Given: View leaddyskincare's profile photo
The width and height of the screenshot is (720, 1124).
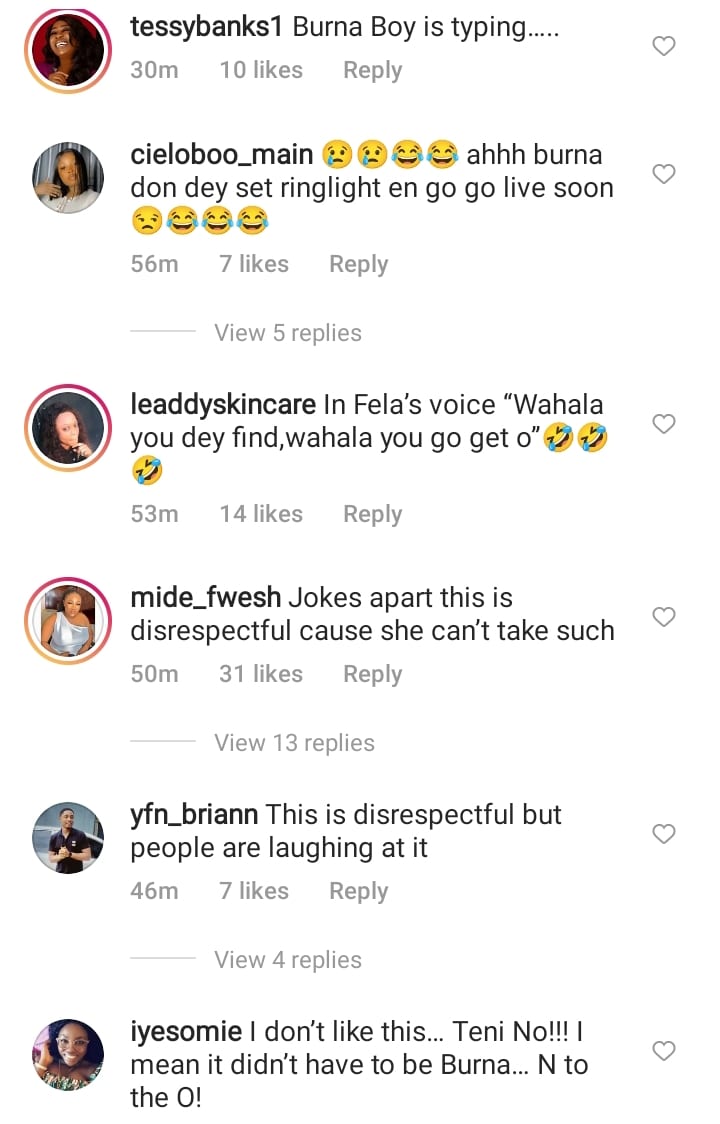Looking at the screenshot, I should click(68, 427).
